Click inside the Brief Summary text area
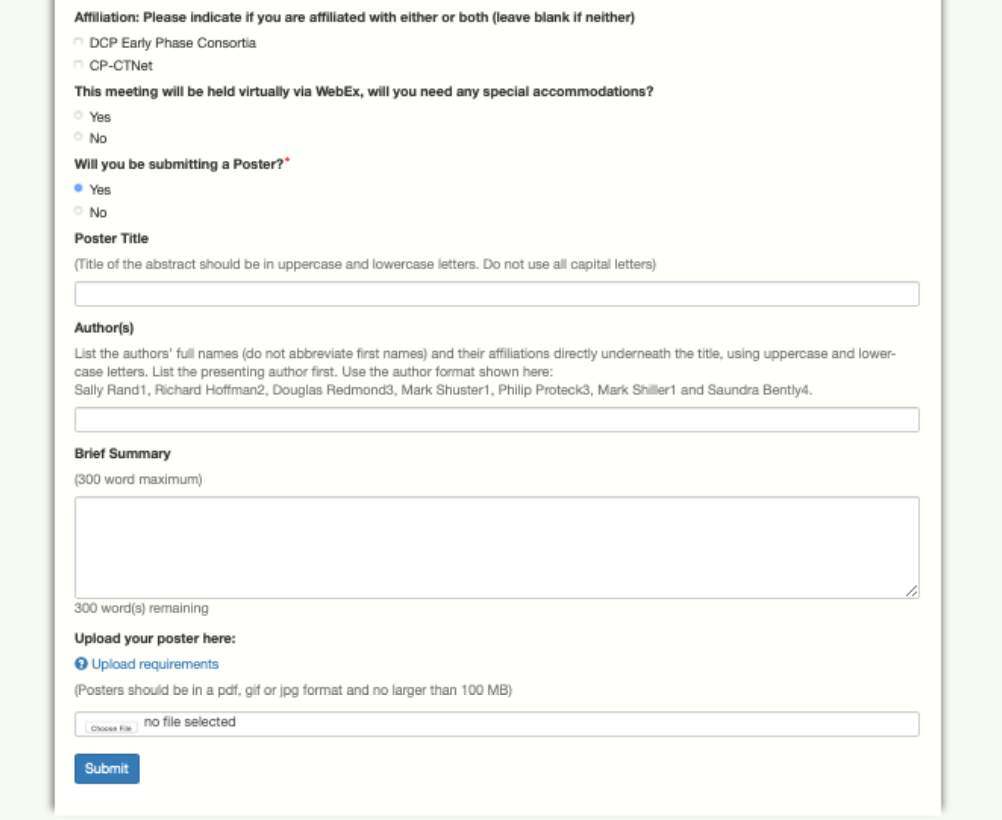This screenshot has width=1002, height=820. [496, 547]
